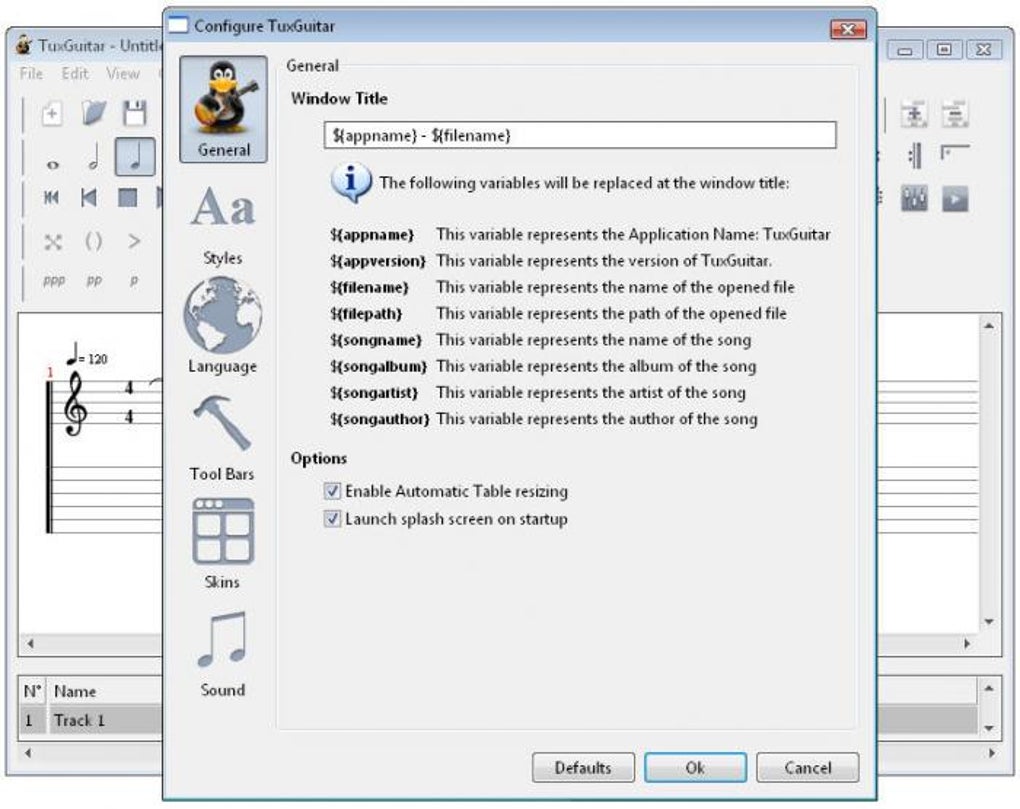Viewport: 1020px width, 809px height.
Task: Select the pp dynamic icon
Action: tap(94, 280)
